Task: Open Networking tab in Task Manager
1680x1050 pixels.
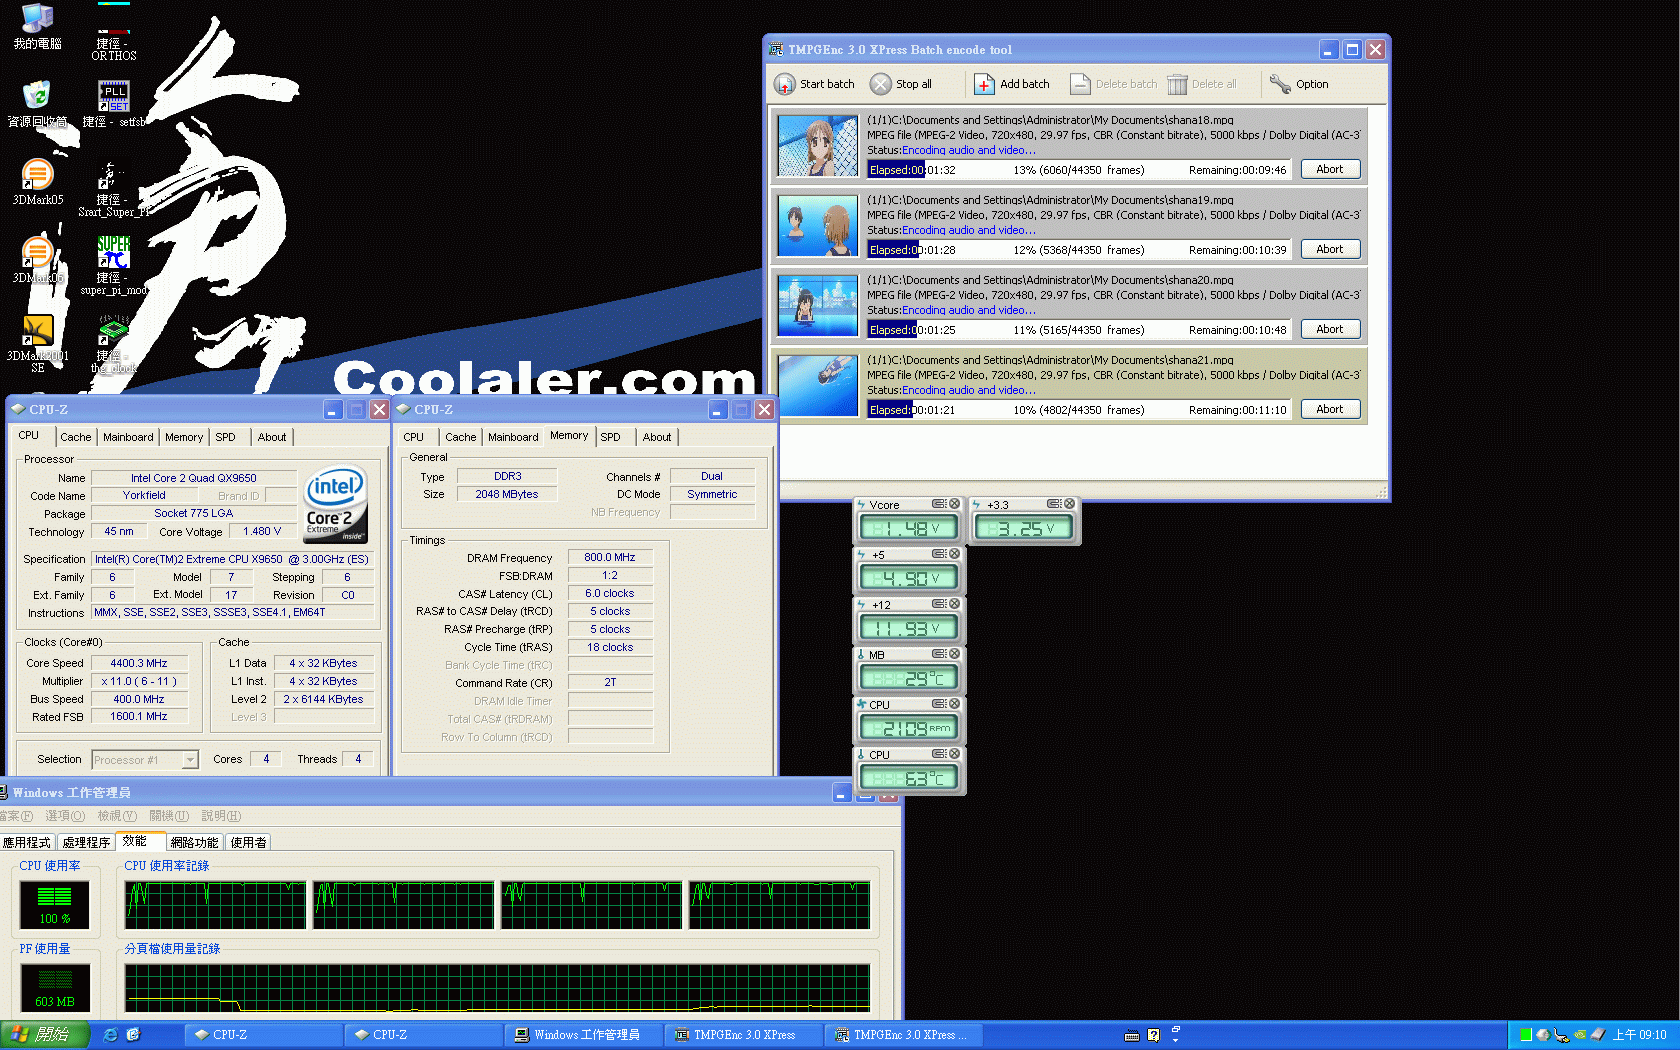Action: [x=194, y=842]
